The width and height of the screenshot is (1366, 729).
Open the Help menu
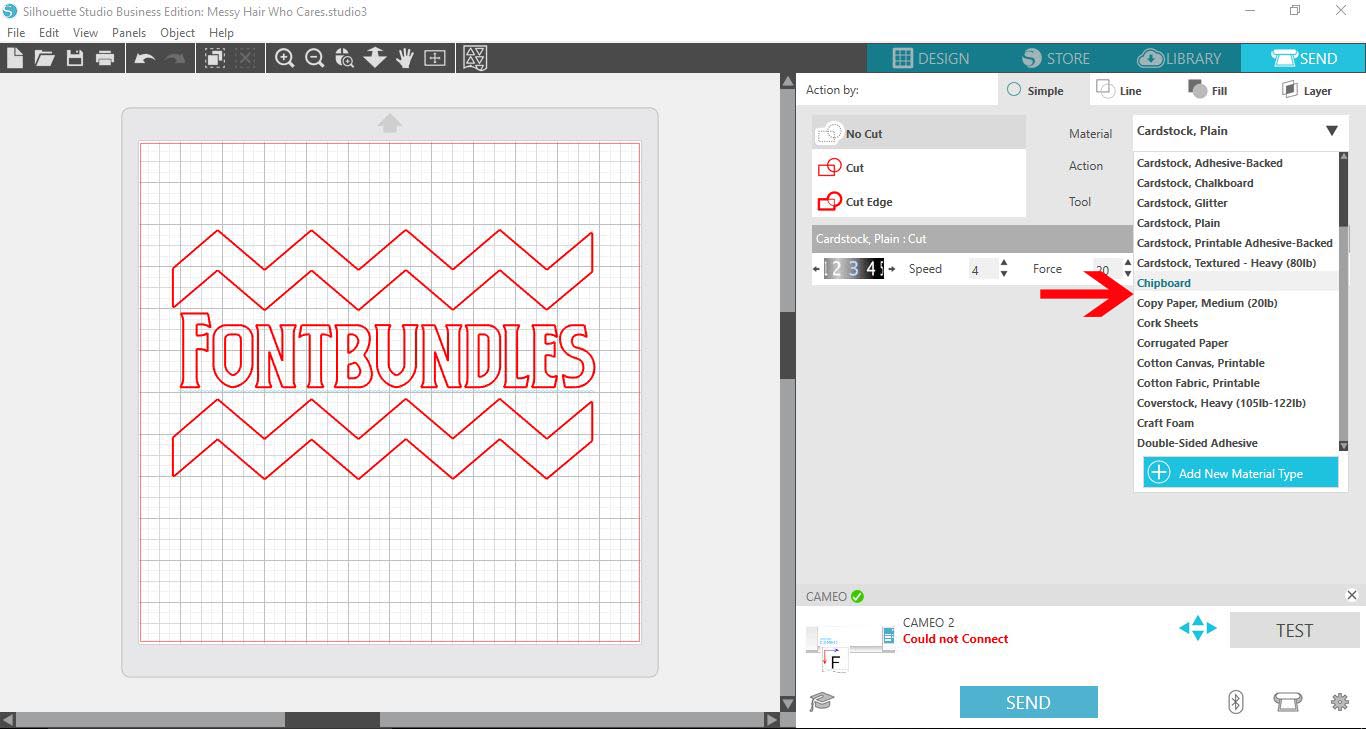pyautogui.click(x=221, y=33)
